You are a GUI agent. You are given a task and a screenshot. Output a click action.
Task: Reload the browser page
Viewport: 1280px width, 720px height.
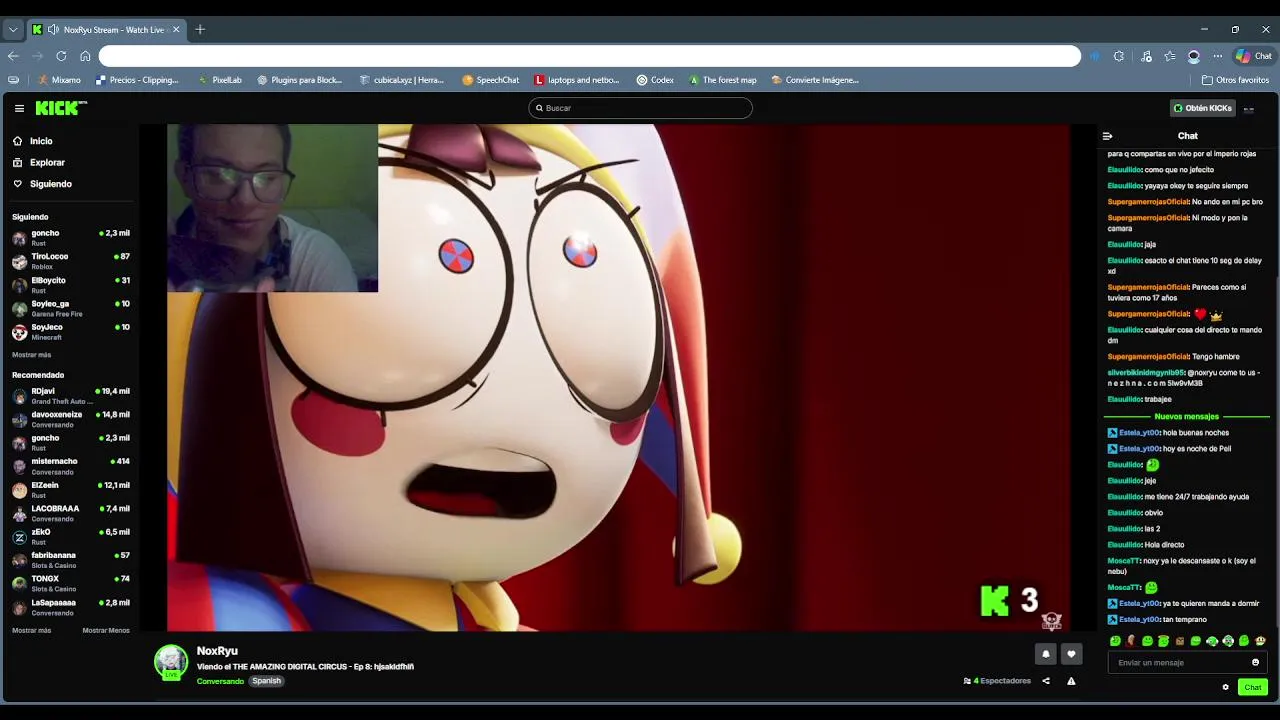[61, 56]
